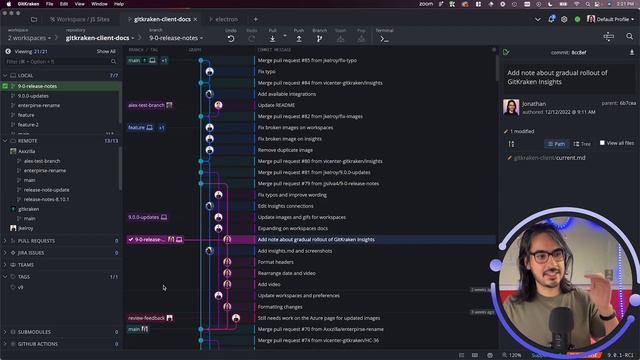This screenshot has width=640, height=360.
Task: Click checkmark on 9-0-release graph label
Action: click(131, 240)
